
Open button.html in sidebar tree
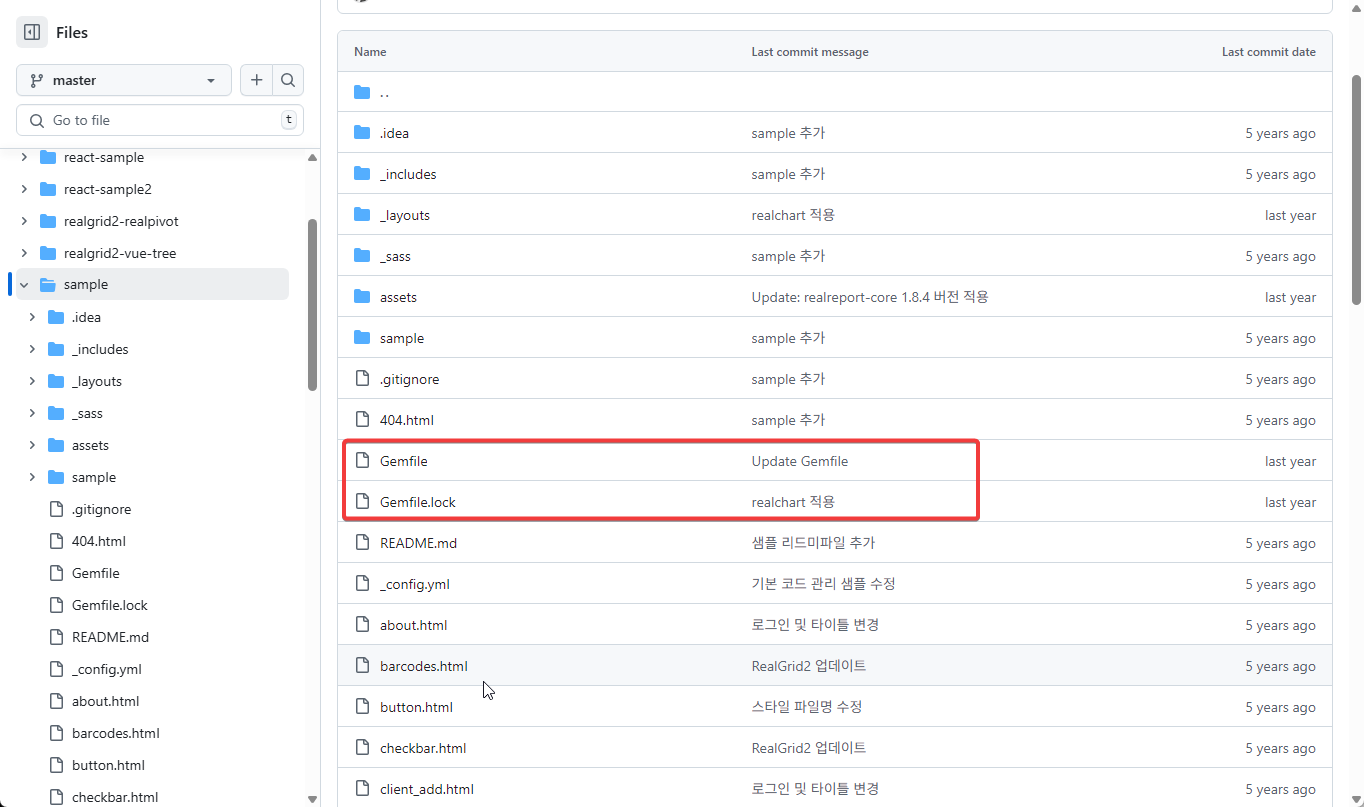point(108,765)
